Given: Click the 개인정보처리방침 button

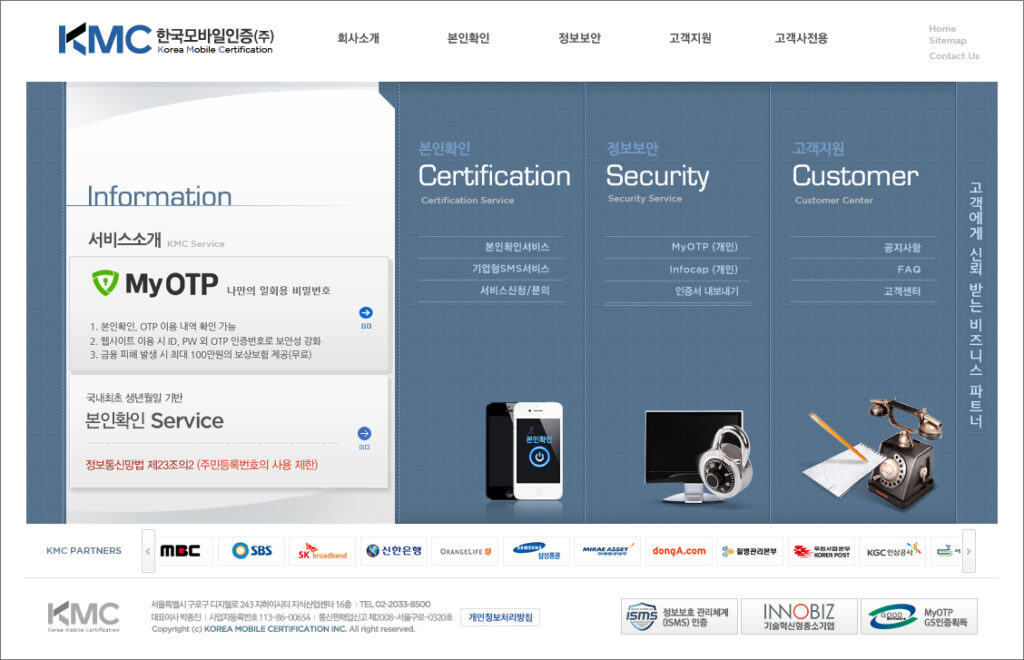Looking at the screenshot, I should [x=500, y=617].
